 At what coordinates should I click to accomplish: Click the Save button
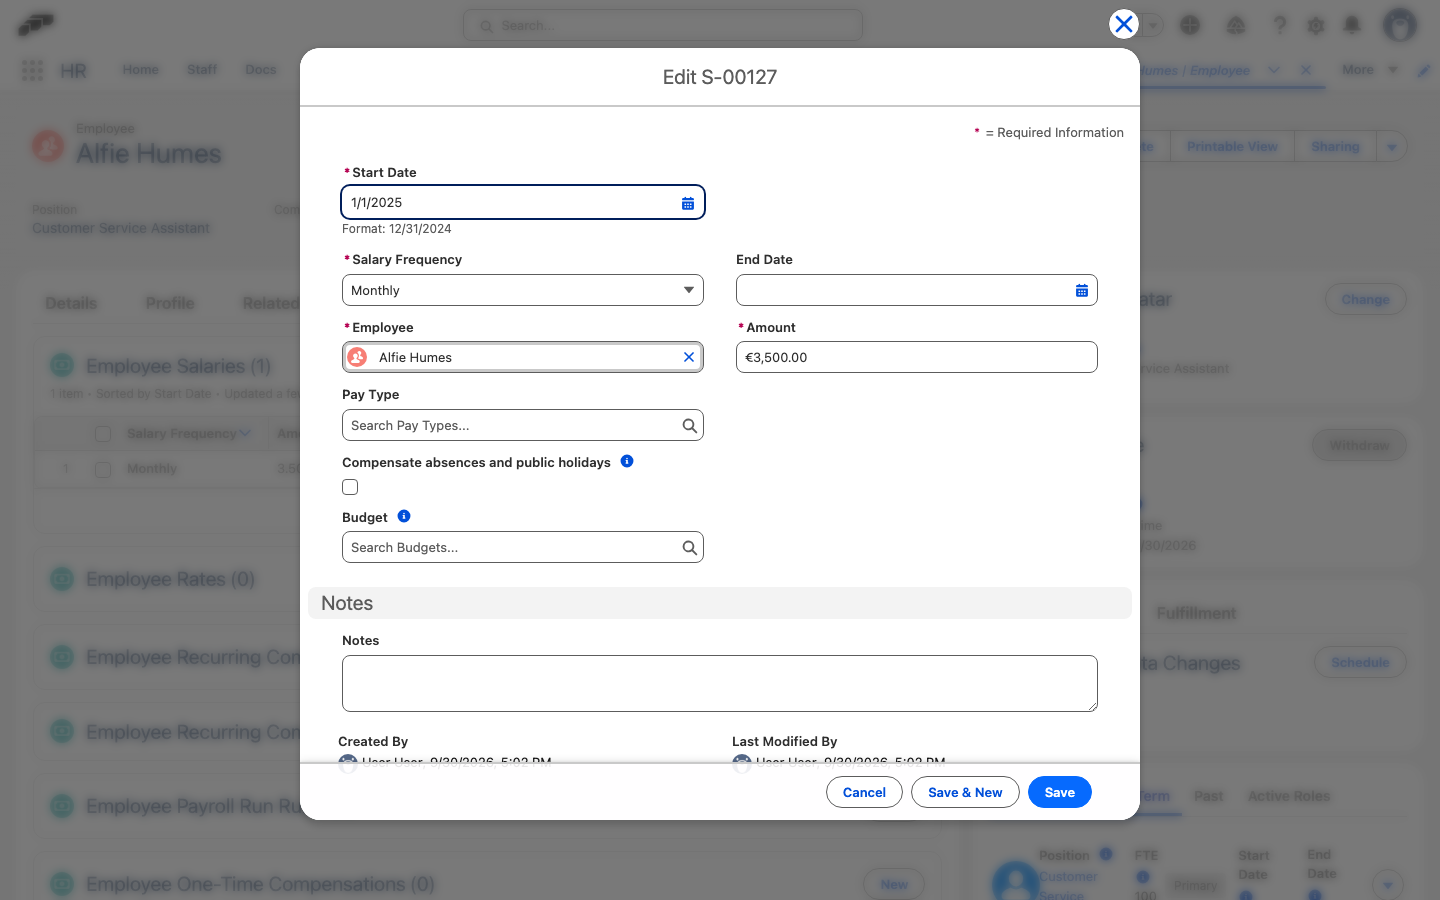1060,792
